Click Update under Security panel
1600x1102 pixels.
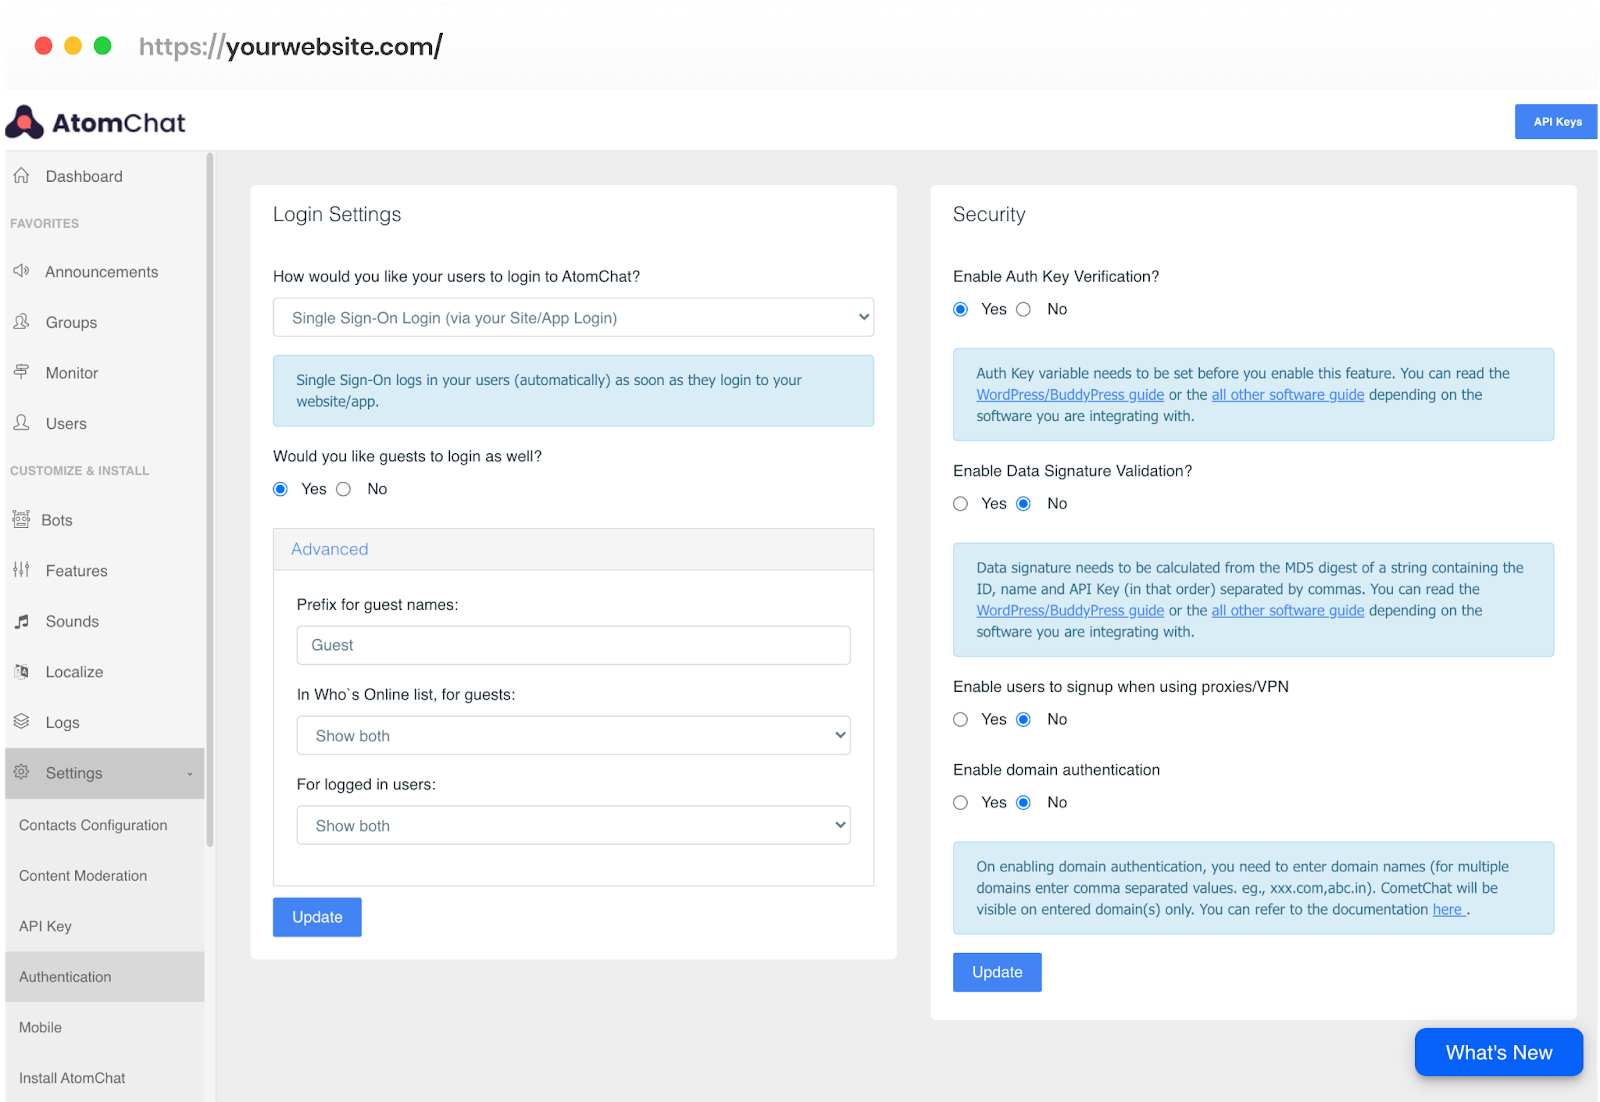(x=997, y=972)
